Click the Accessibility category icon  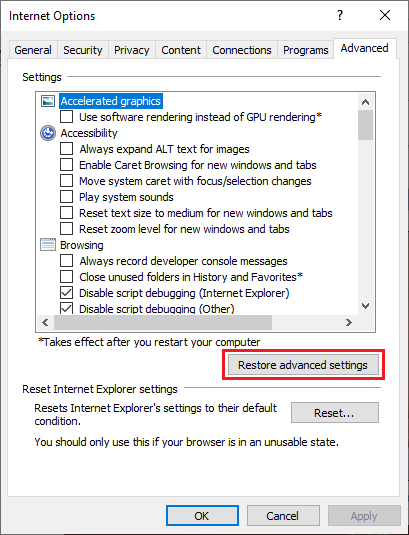pyautogui.click(x=48, y=133)
